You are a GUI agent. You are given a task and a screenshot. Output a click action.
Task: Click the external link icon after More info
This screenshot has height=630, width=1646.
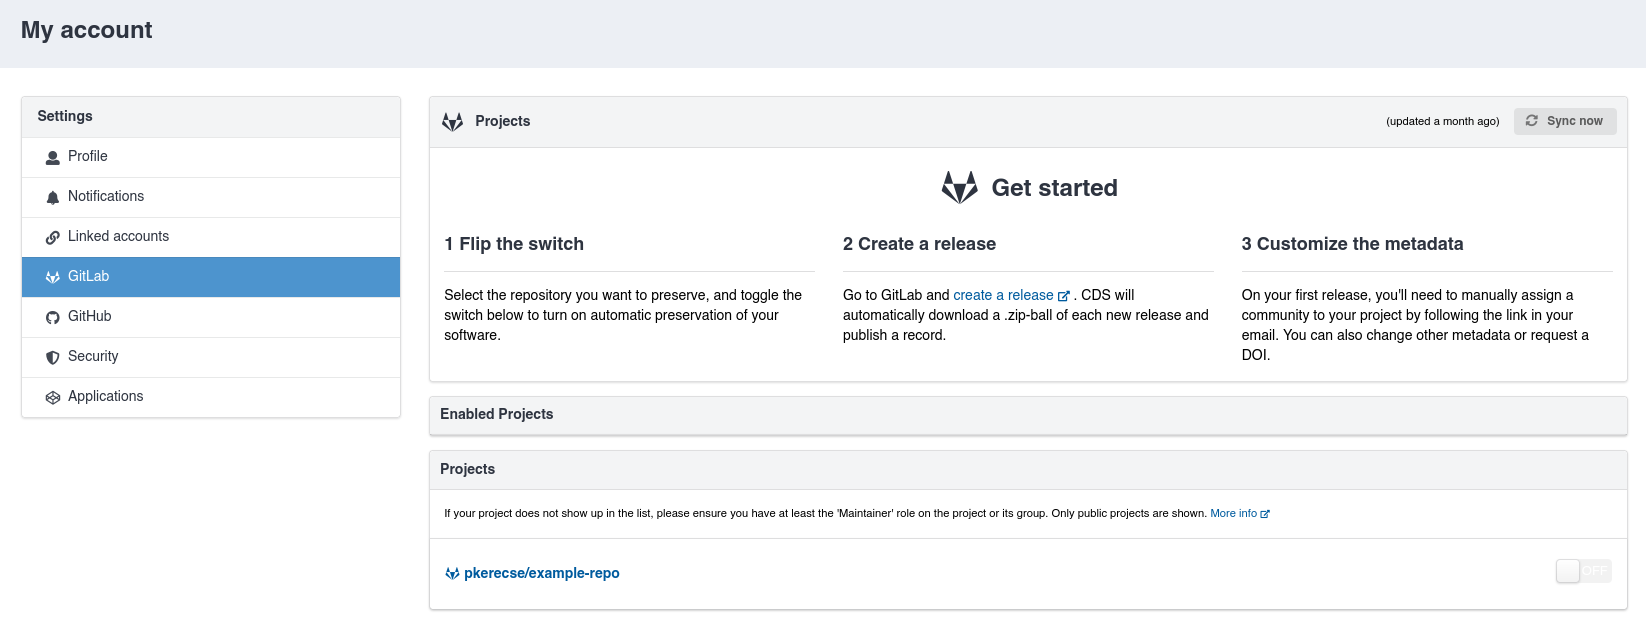[x=1265, y=514]
